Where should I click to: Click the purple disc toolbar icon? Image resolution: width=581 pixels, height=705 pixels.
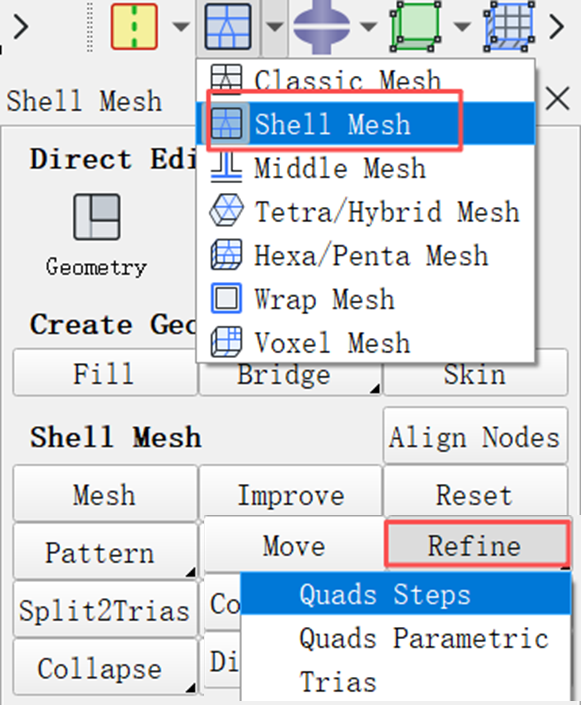pos(321,26)
